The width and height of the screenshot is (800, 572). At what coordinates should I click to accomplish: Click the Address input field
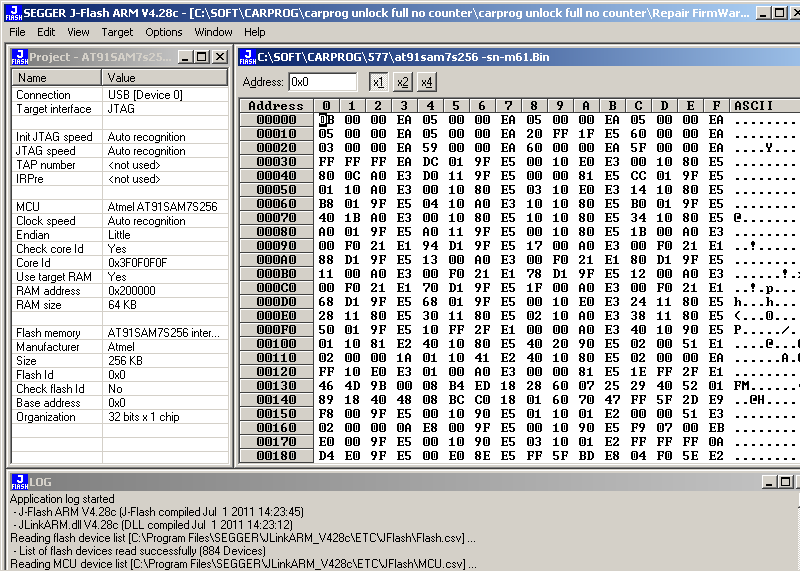pos(322,82)
